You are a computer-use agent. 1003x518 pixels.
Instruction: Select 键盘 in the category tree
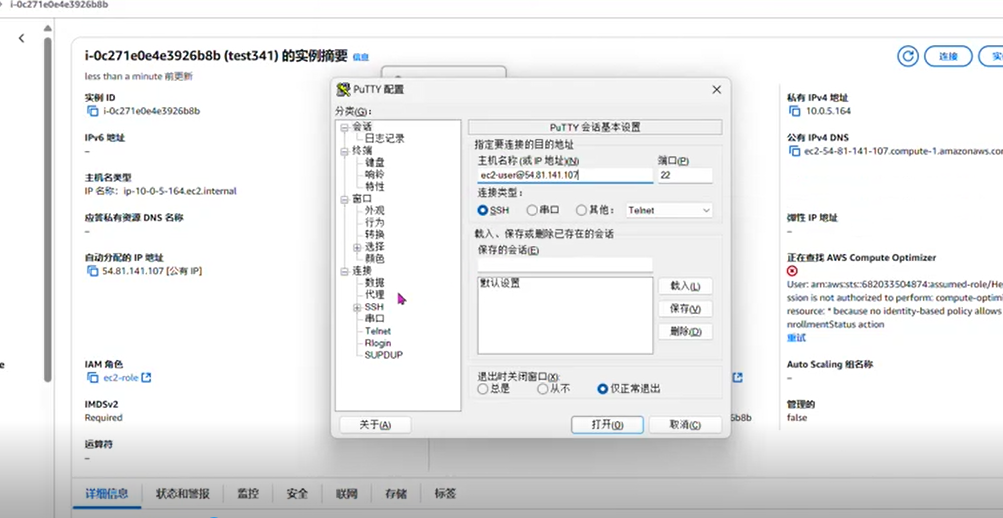pos(375,163)
